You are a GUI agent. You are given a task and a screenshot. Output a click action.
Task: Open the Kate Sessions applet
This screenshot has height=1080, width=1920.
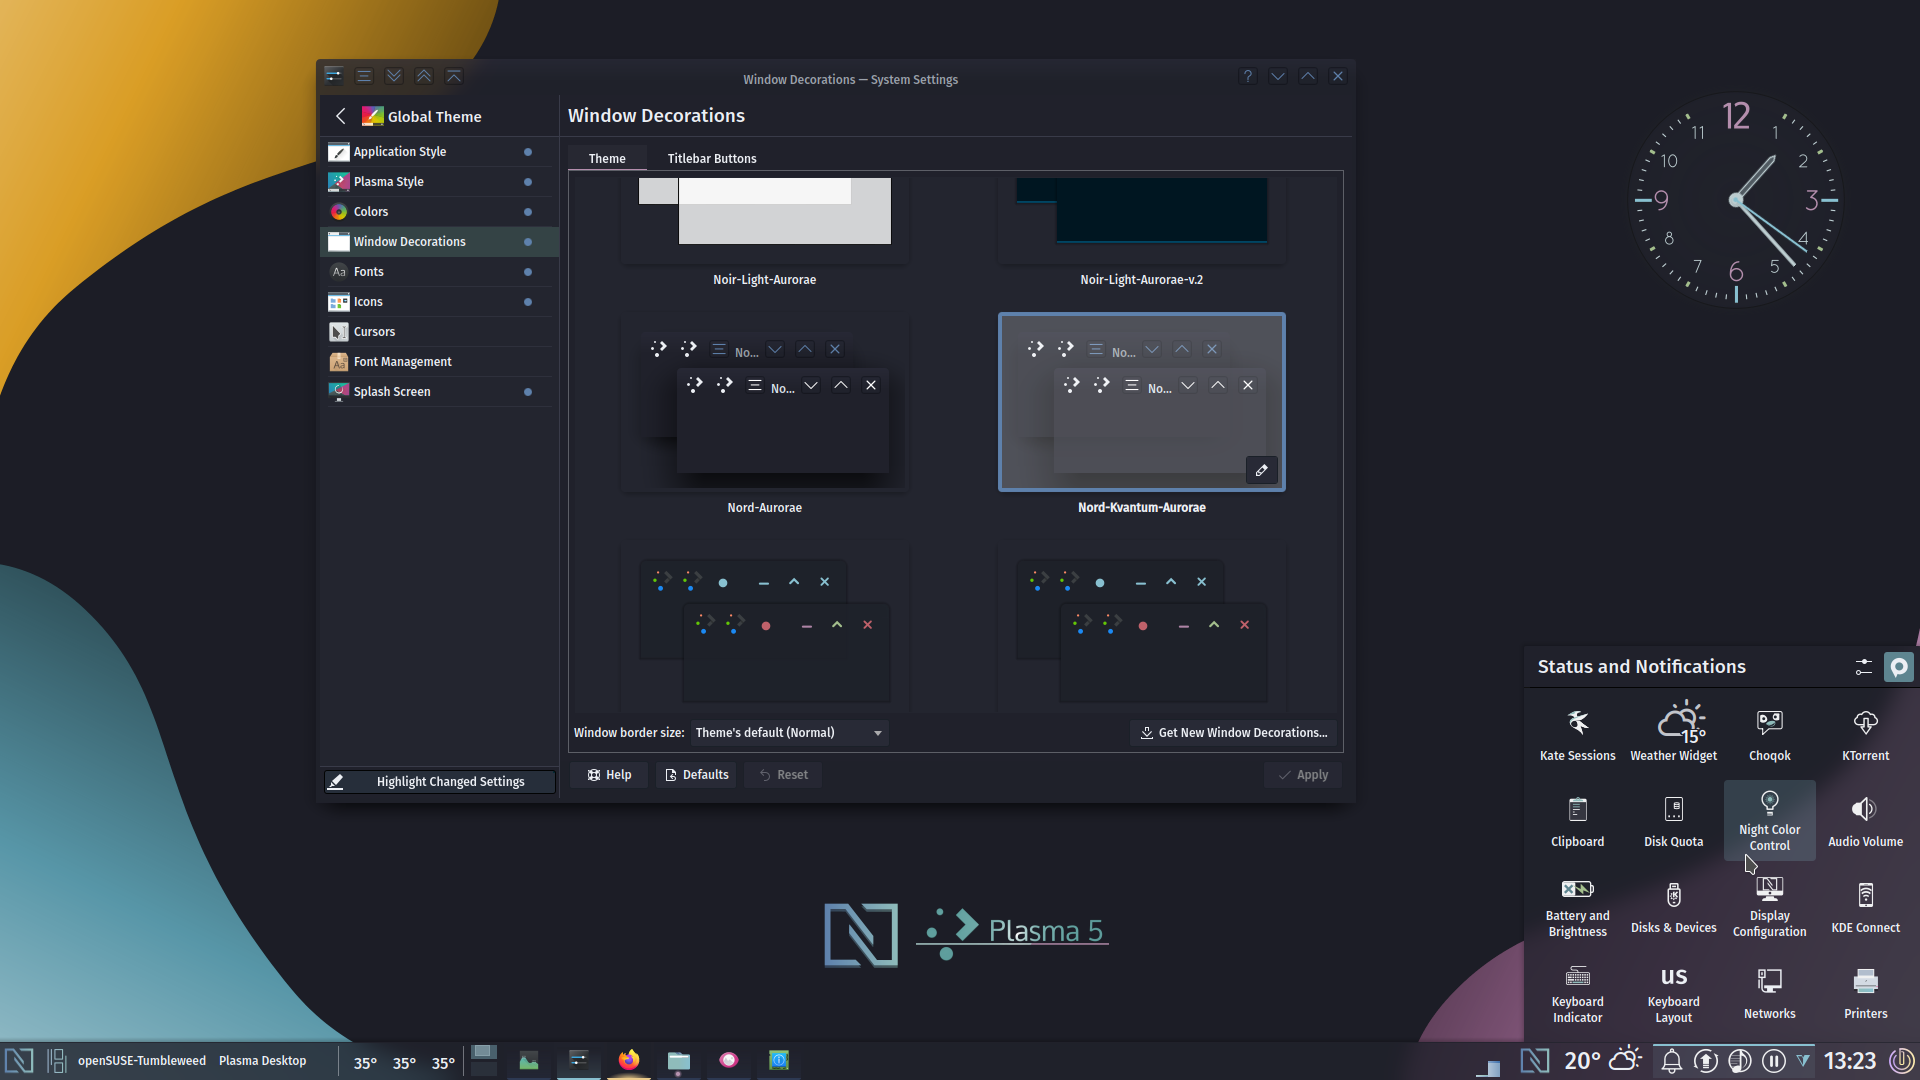[x=1577, y=734]
